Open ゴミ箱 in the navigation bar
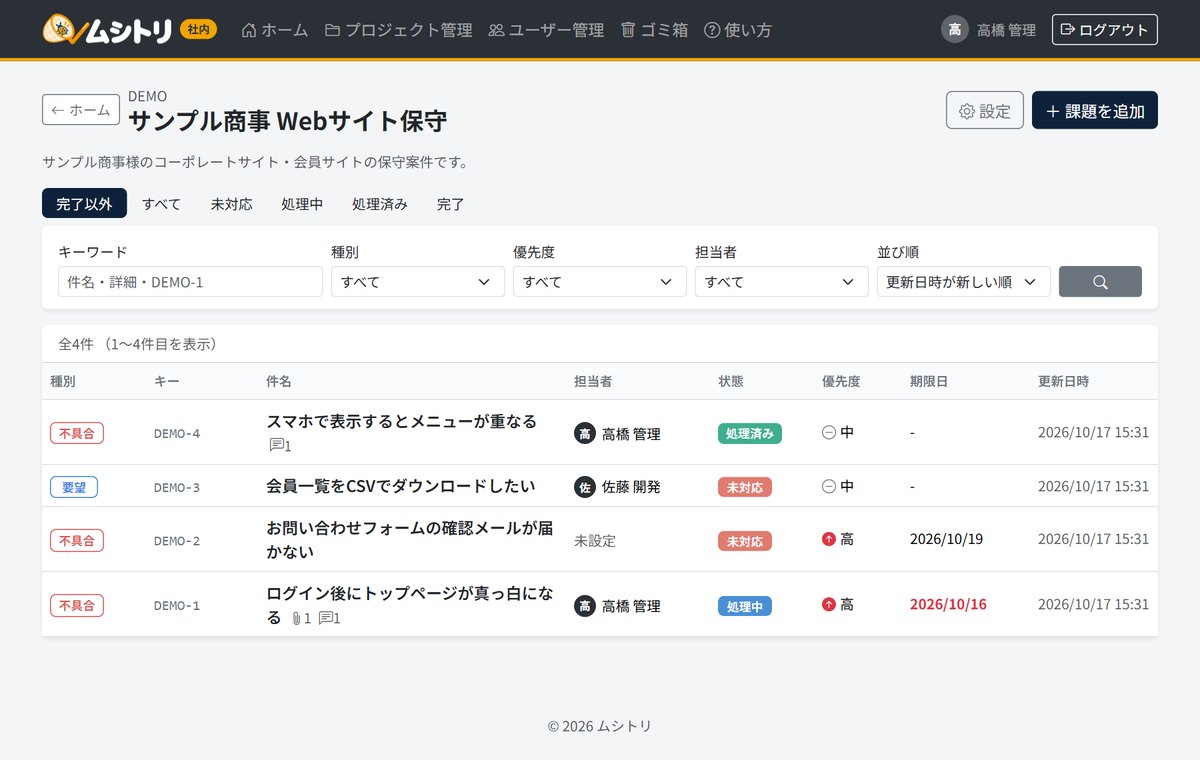Image resolution: width=1200 pixels, height=760 pixels. 654,30
